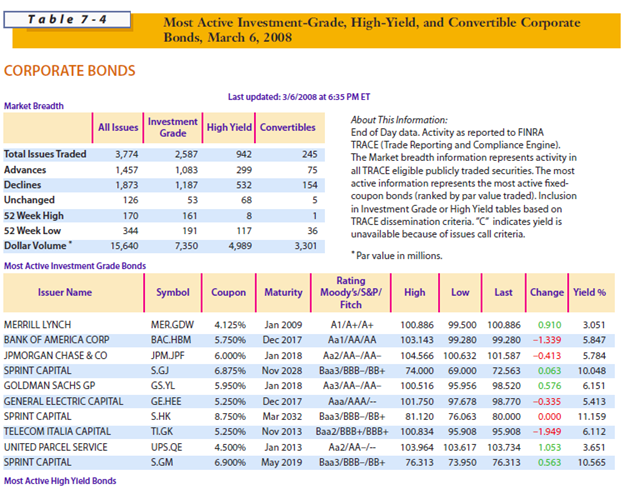624x489 pixels.
Task: Click High Yield declines value 532
Action: [244, 185]
